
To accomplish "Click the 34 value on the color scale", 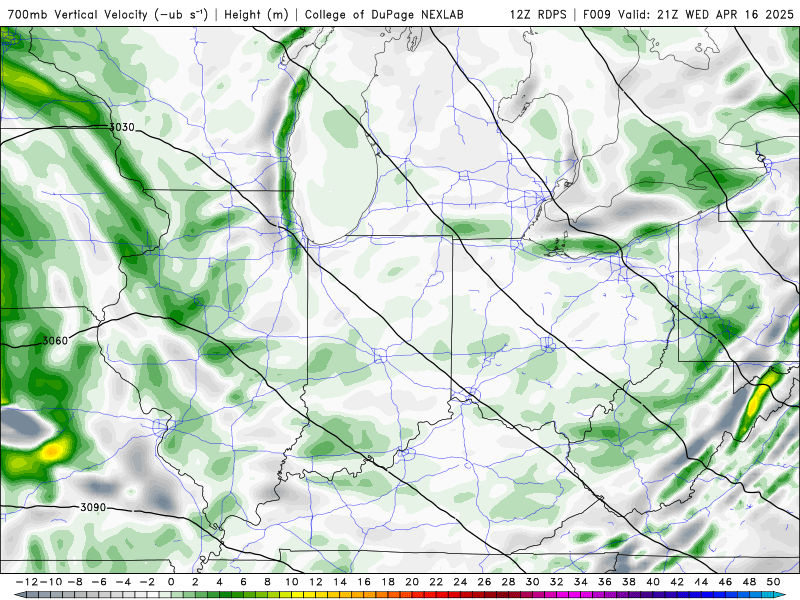I will coord(581,582).
